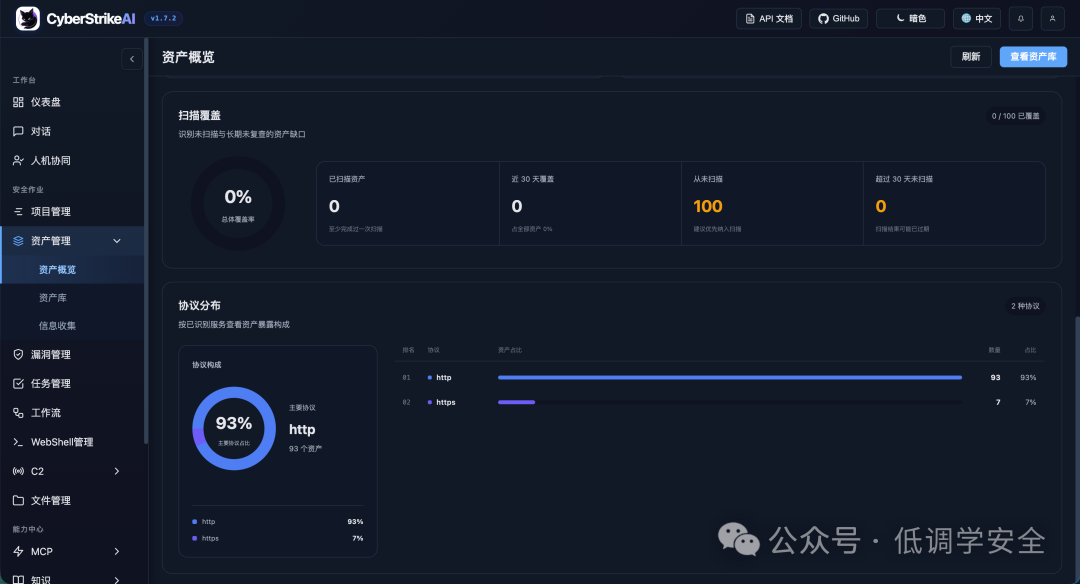Click the notification bell icon

pos(1021,19)
